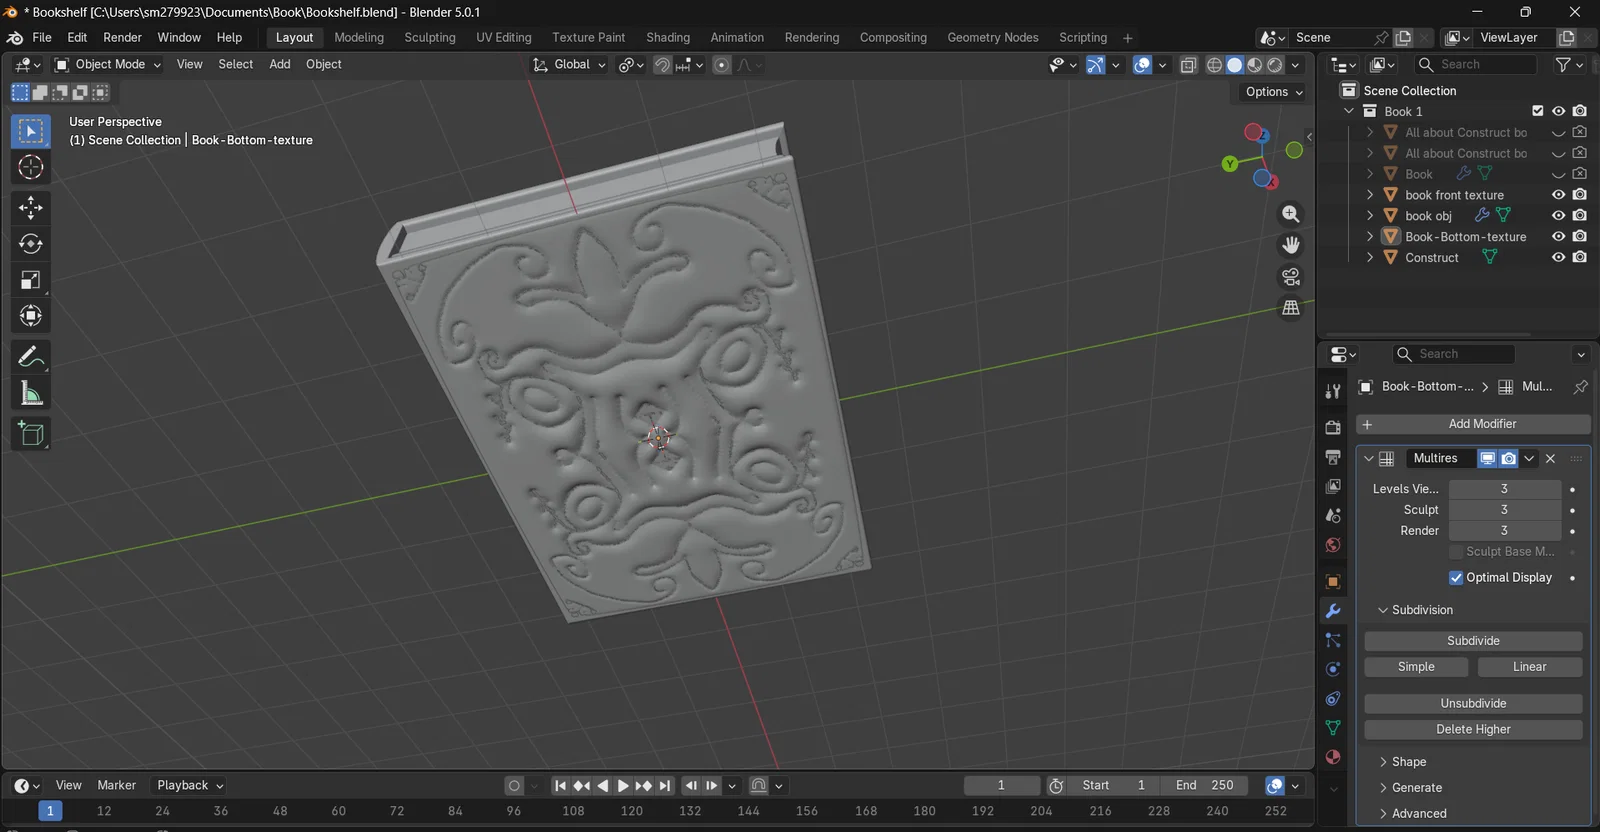Uncheck the Optimal Display checkbox
The image size is (1600, 832).
pos(1456,578)
